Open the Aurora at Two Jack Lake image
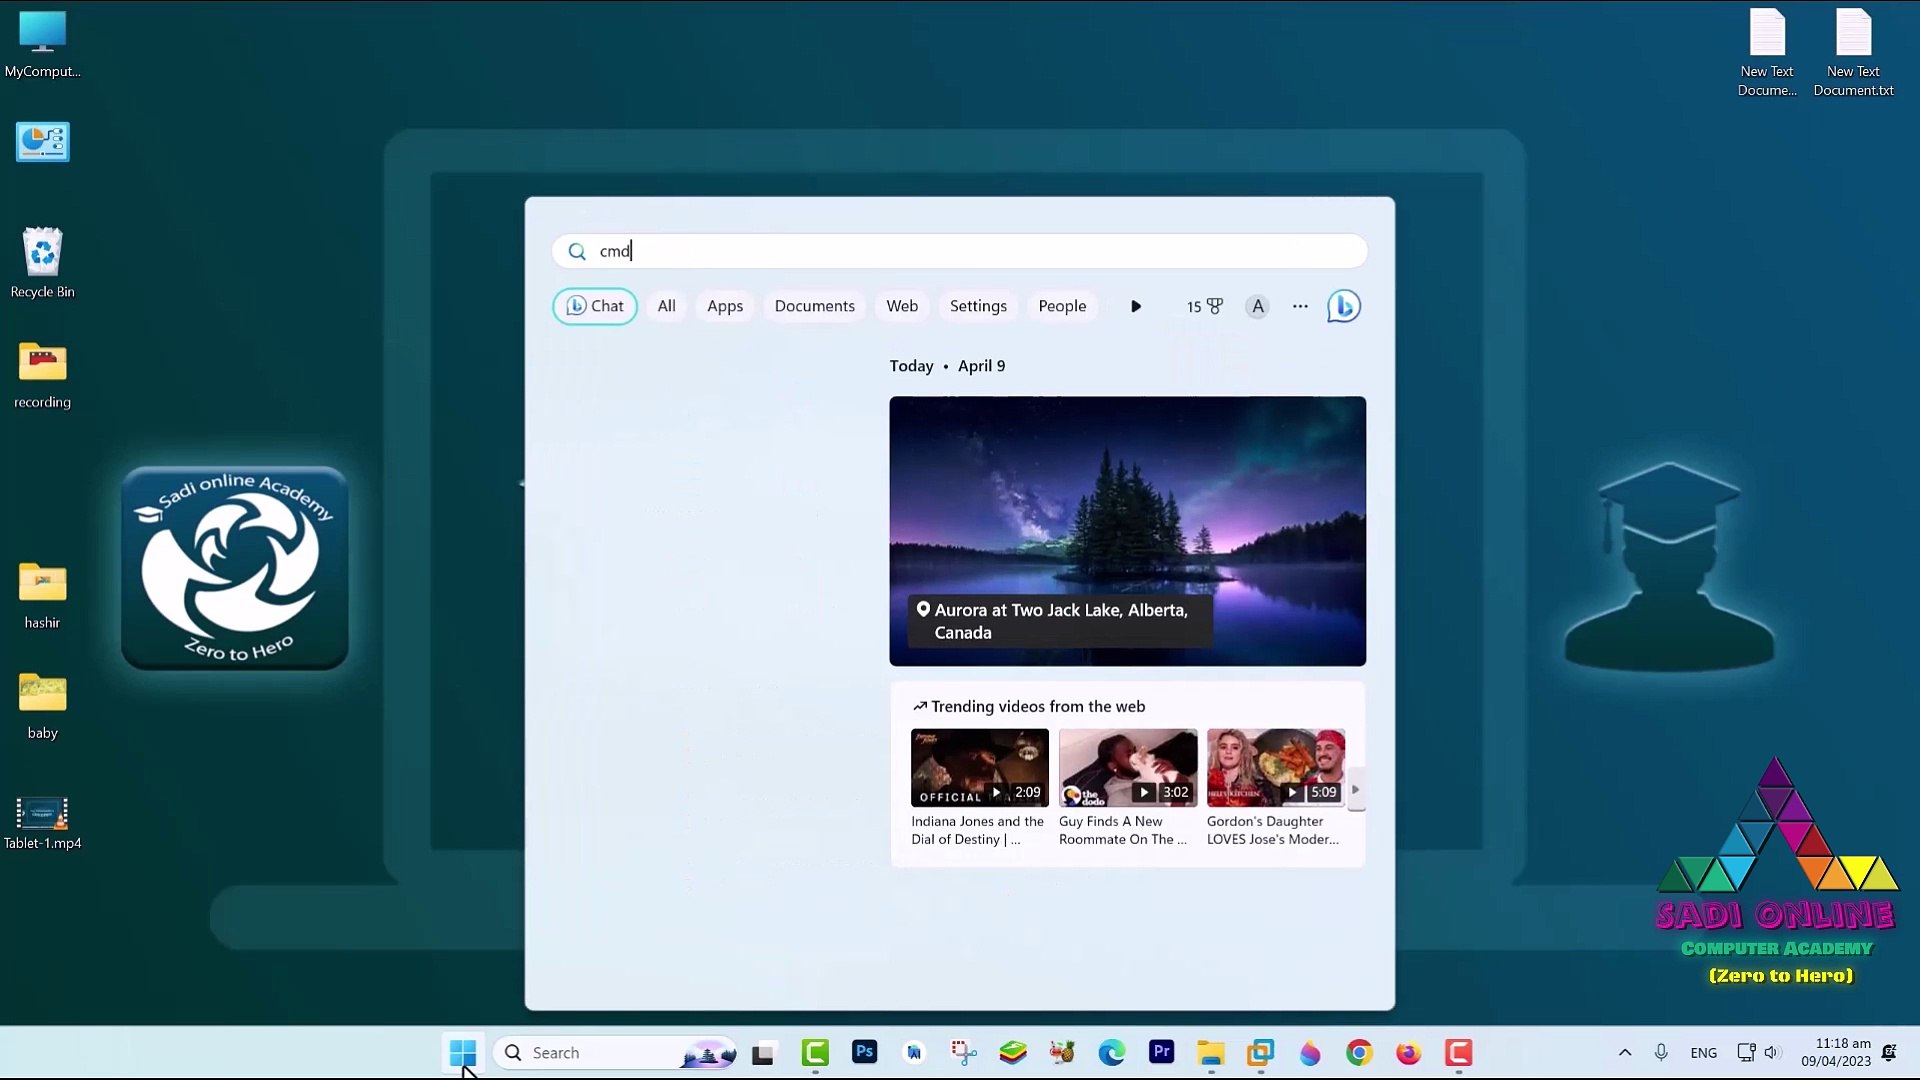This screenshot has height=1080, width=1920. (1127, 530)
